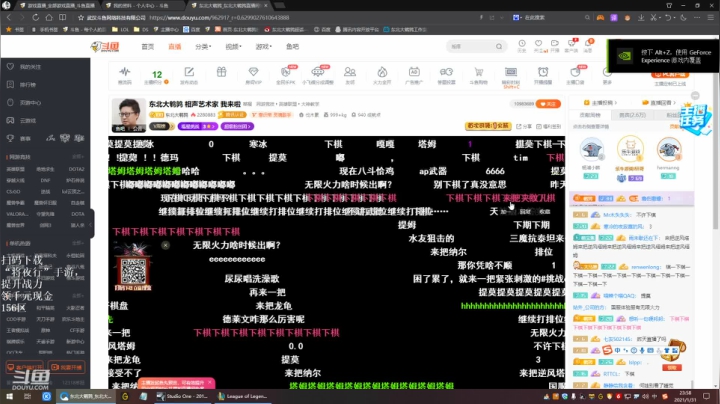Screen dimensions: 720x404
Task: Open 主播投稿 link in side panel
Action: click(600, 102)
